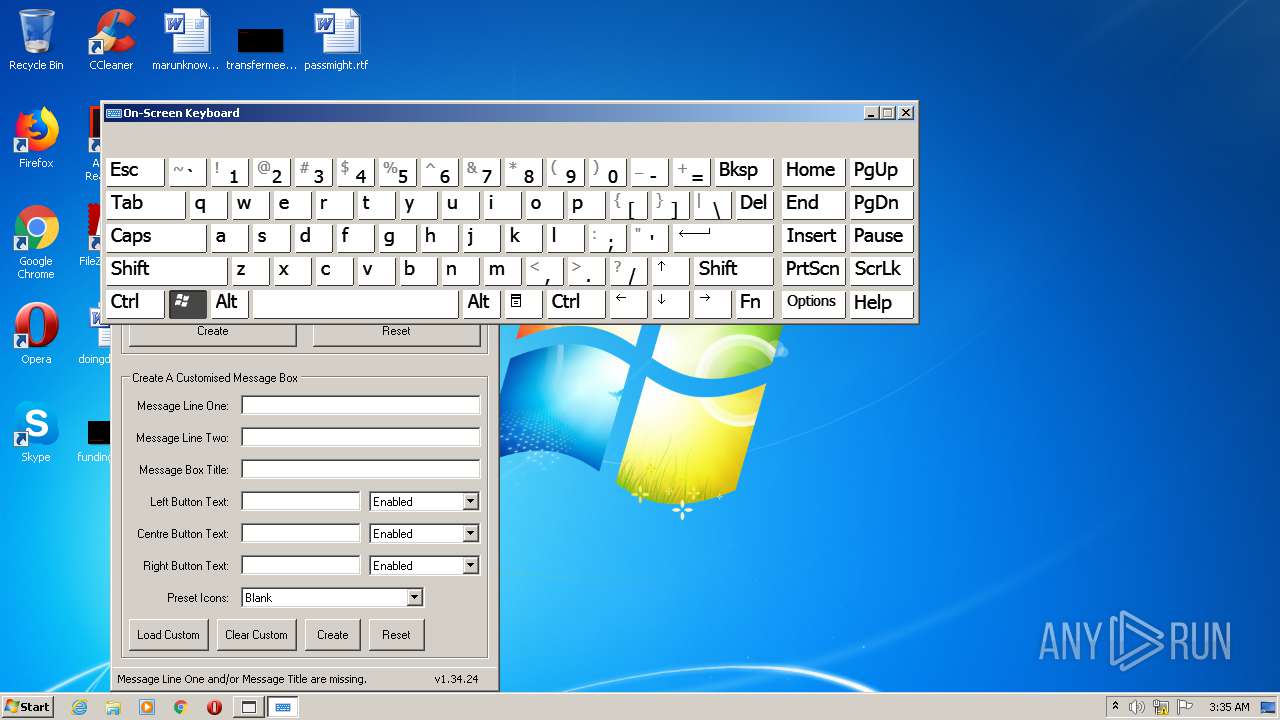
Task: Focus the Message Line One field
Action: (x=360, y=406)
